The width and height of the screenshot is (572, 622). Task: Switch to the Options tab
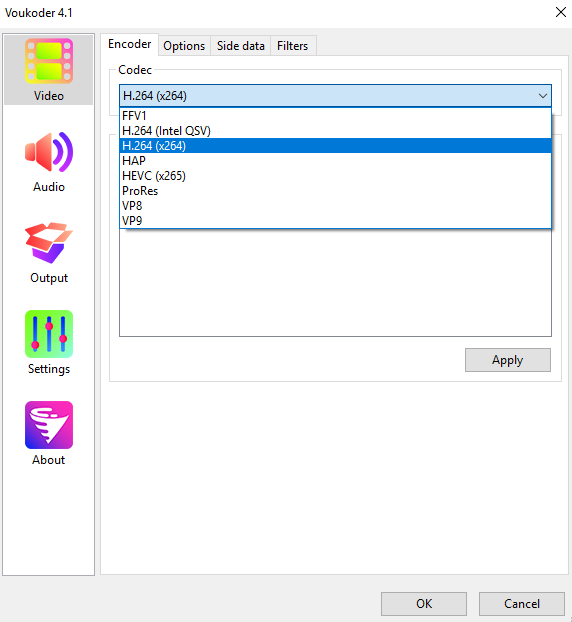(x=184, y=46)
